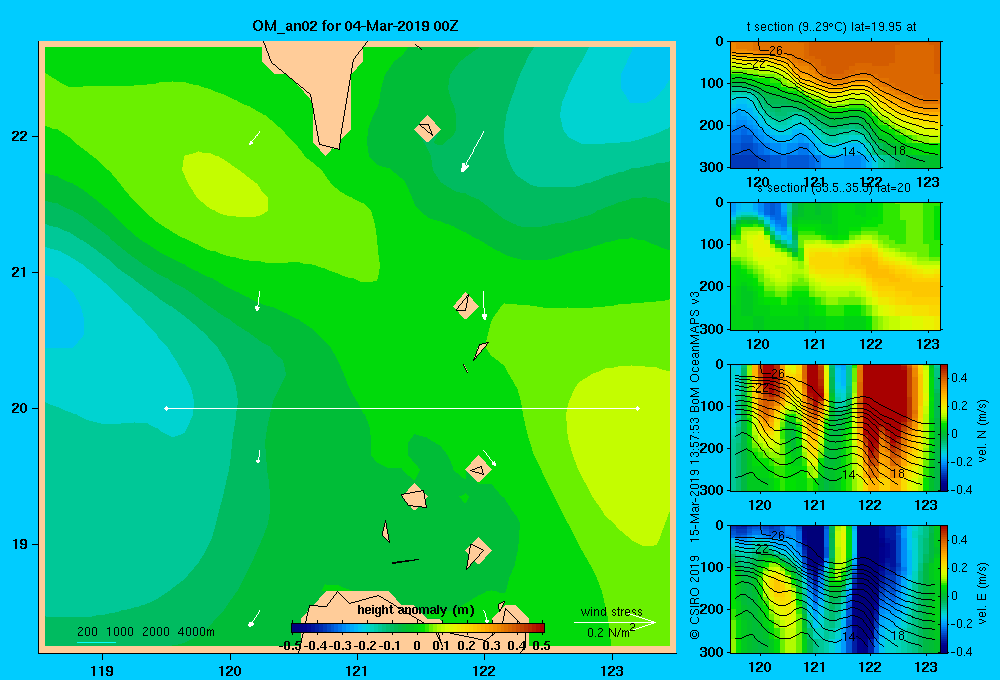Click the longitude 123 label below main map
Screen dimensions: 1000x680
pos(612,670)
